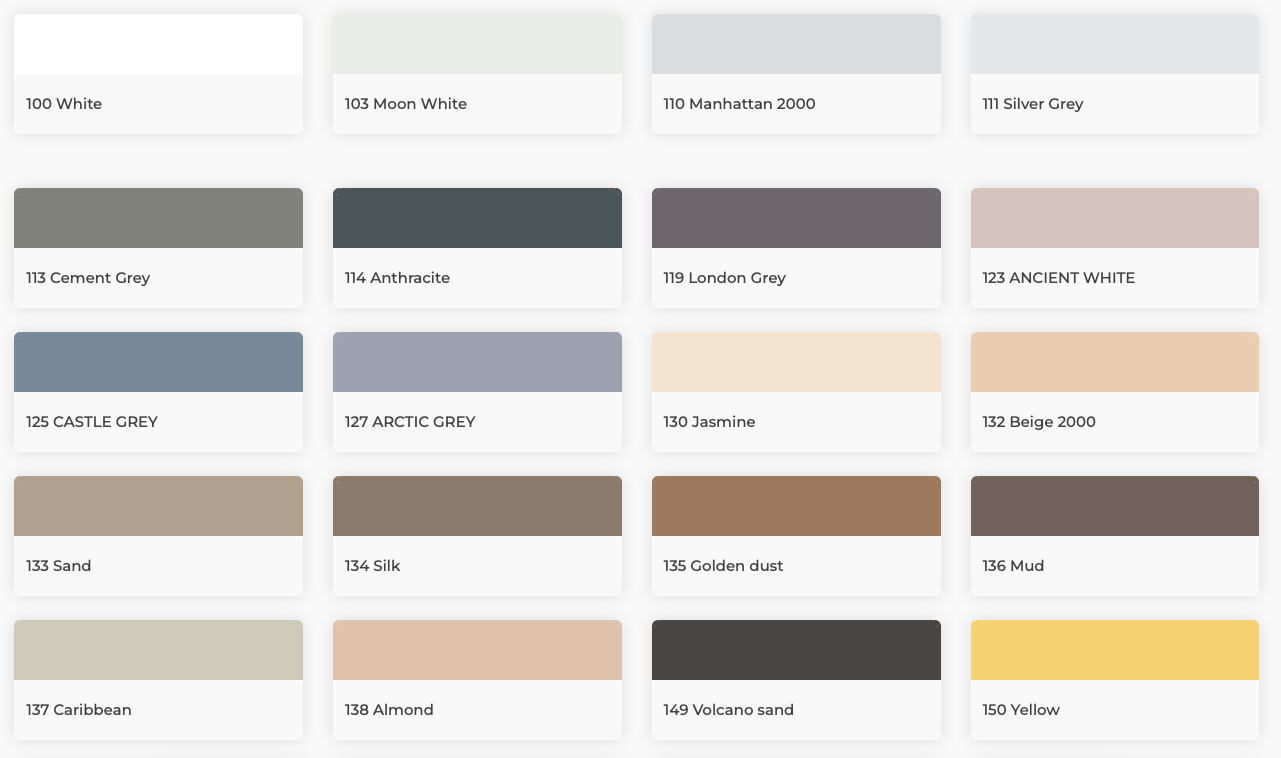Pick the 133 Sand color card
The image size is (1281, 758).
[x=158, y=507]
